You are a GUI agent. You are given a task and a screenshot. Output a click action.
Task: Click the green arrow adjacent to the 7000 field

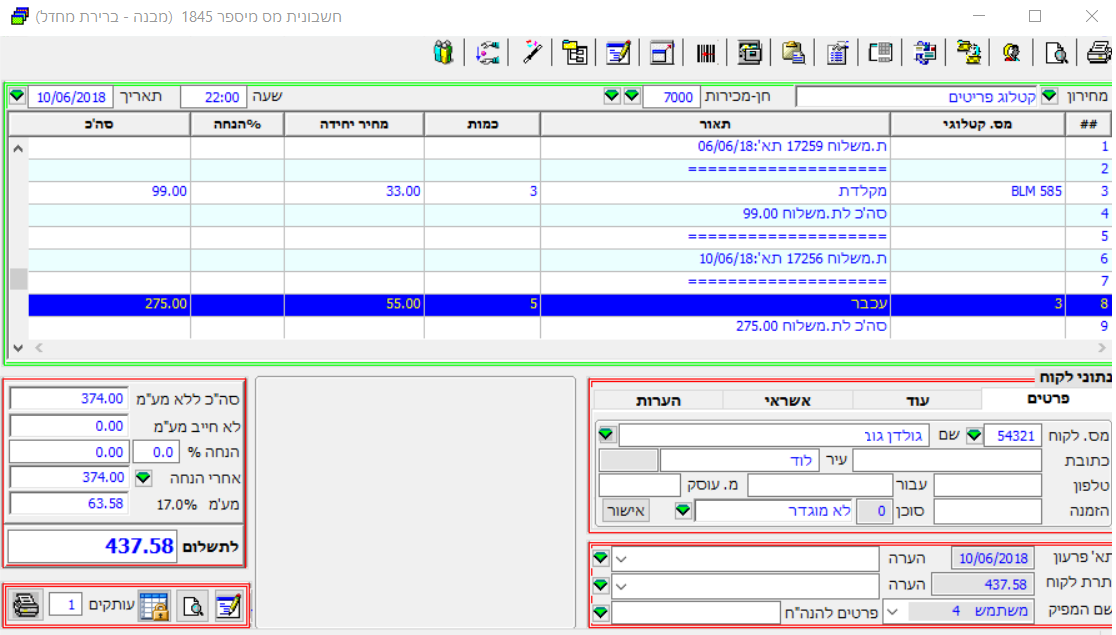[x=631, y=95]
